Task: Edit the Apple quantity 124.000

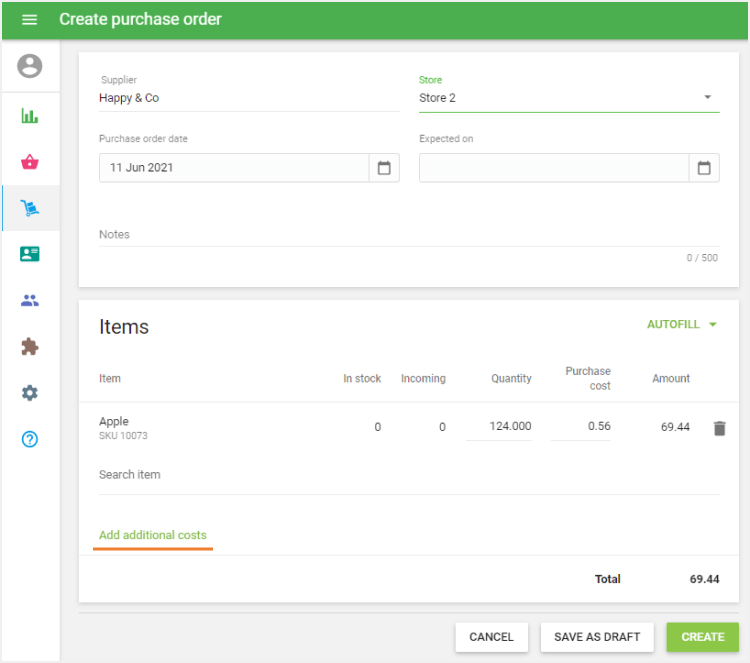Action: (x=499, y=426)
